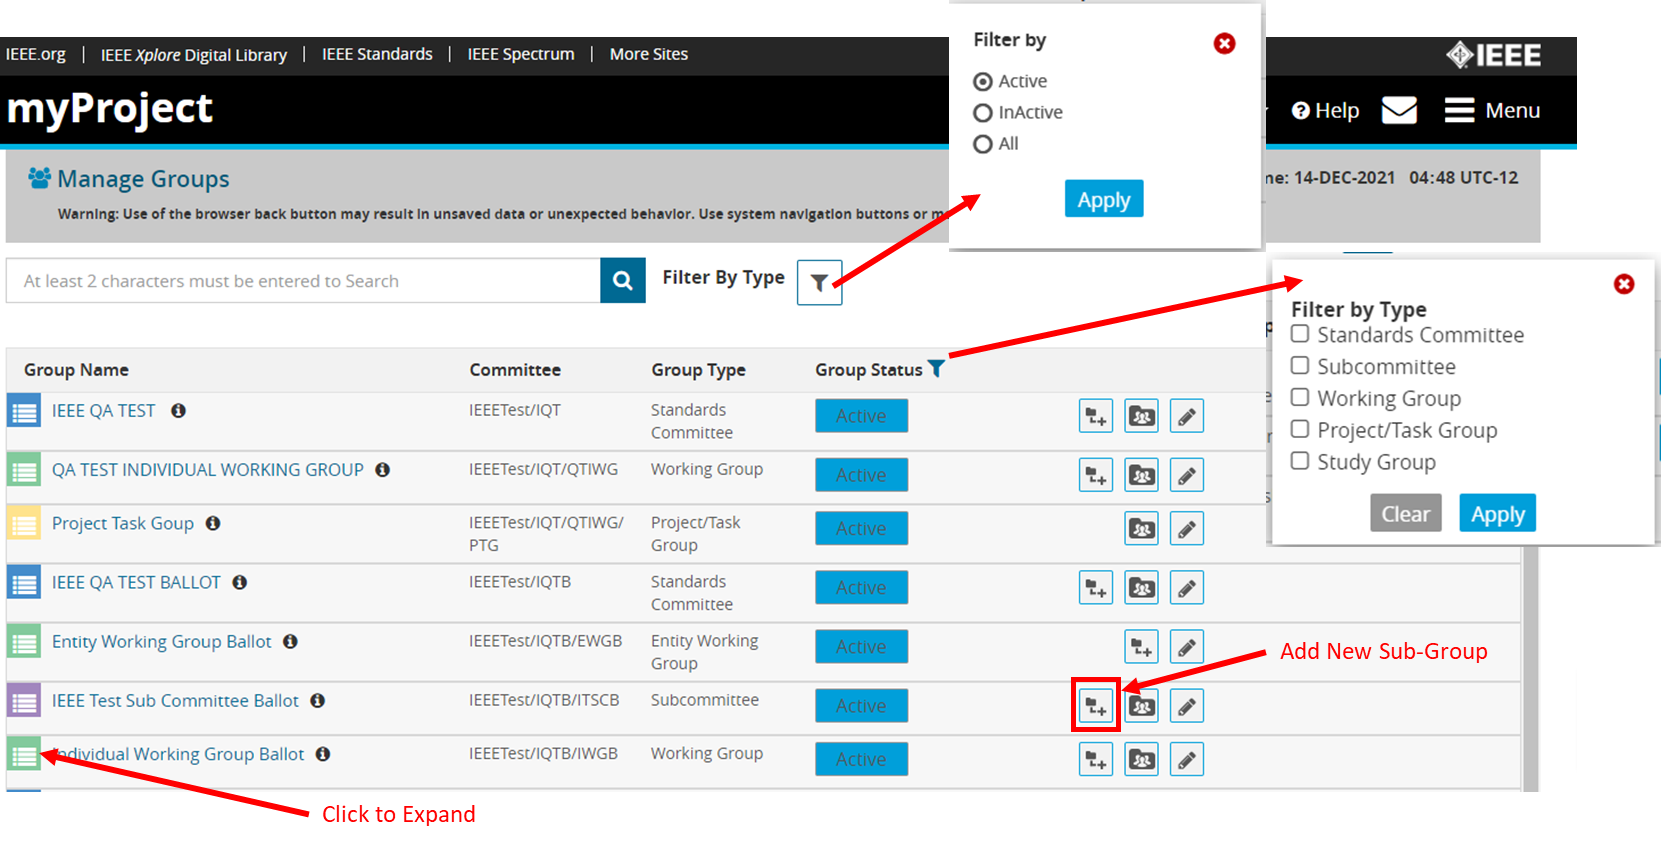
Task: Add sub-group for IEEE QA TEST BALLOT
Action: tap(1096, 588)
